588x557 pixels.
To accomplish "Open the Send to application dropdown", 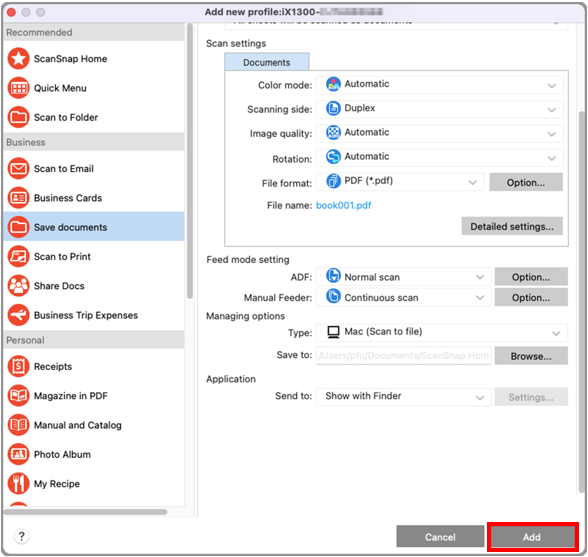I will tap(404, 397).
